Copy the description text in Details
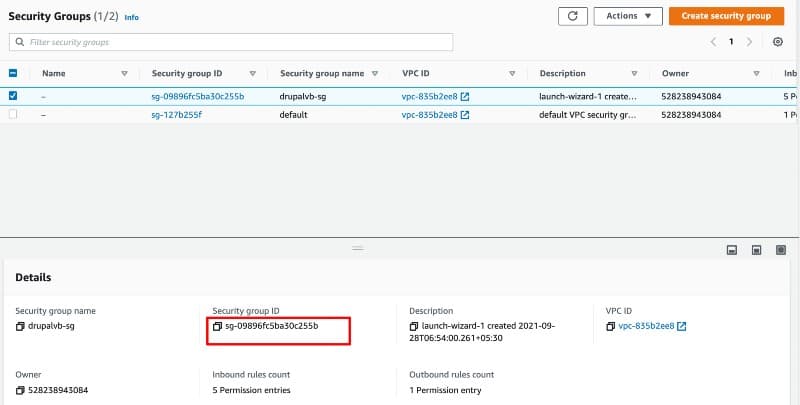 pyautogui.click(x=414, y=327)
